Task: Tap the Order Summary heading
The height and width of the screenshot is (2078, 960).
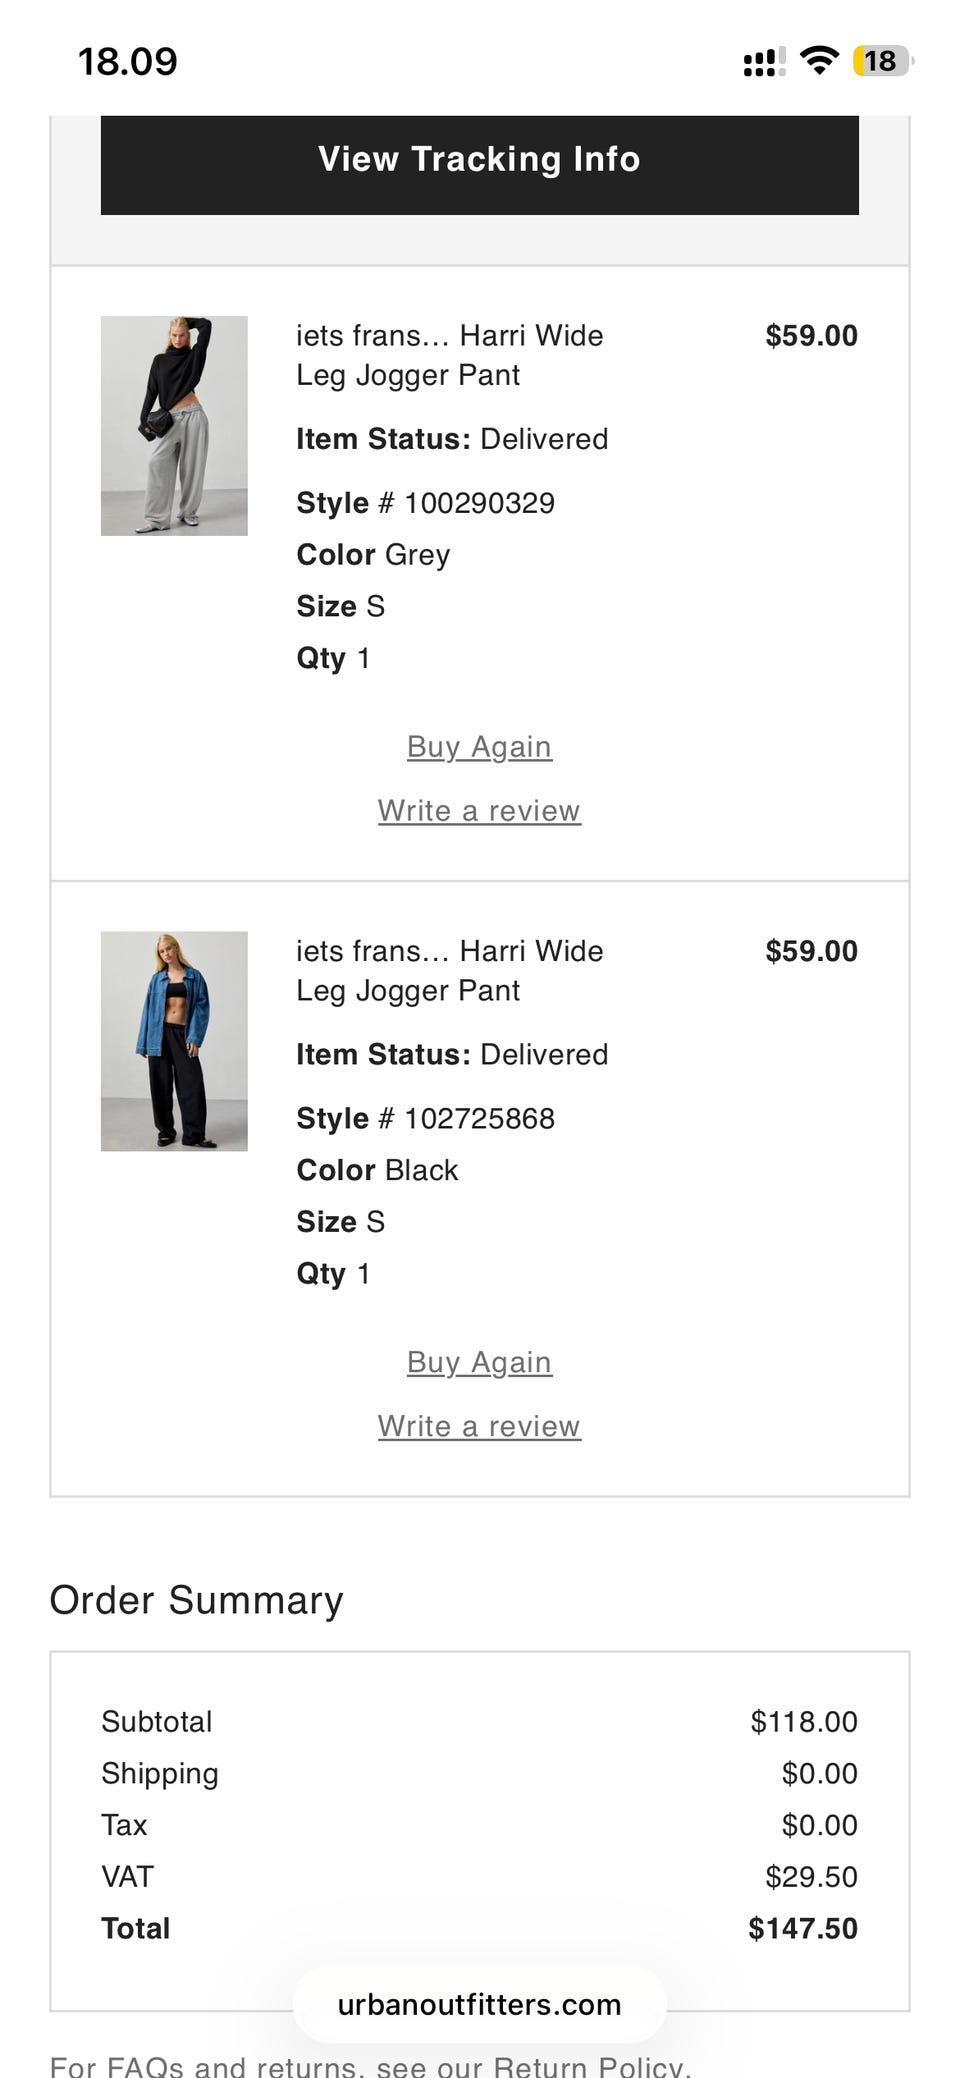Action: point(196,1600)
